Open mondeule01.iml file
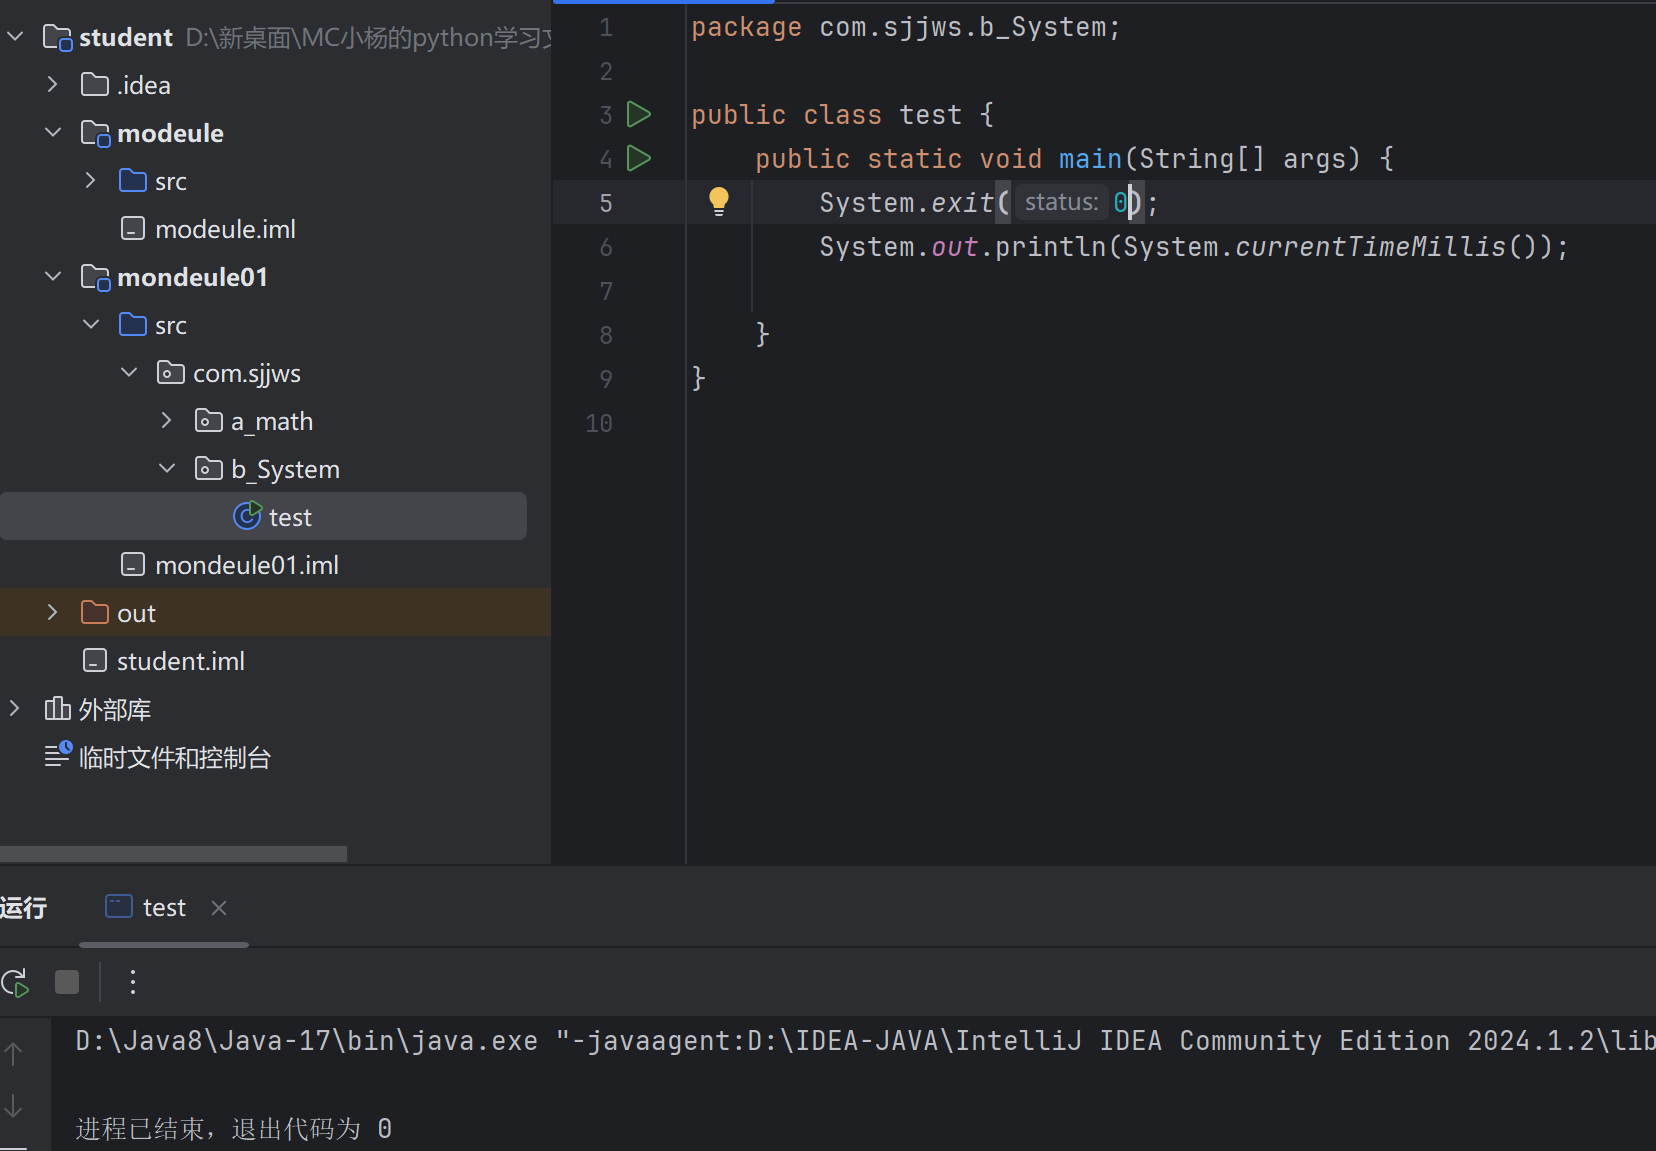Viewport: 1656px width, 1151px height. pos(246,565)
